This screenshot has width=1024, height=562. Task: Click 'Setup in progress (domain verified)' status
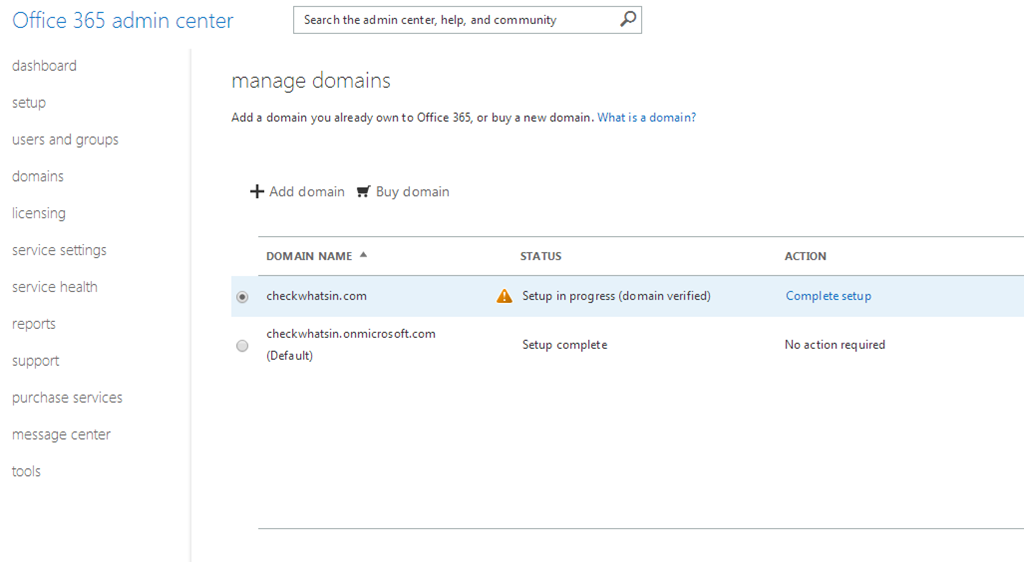pyautogui.click(x=616, y=296)
